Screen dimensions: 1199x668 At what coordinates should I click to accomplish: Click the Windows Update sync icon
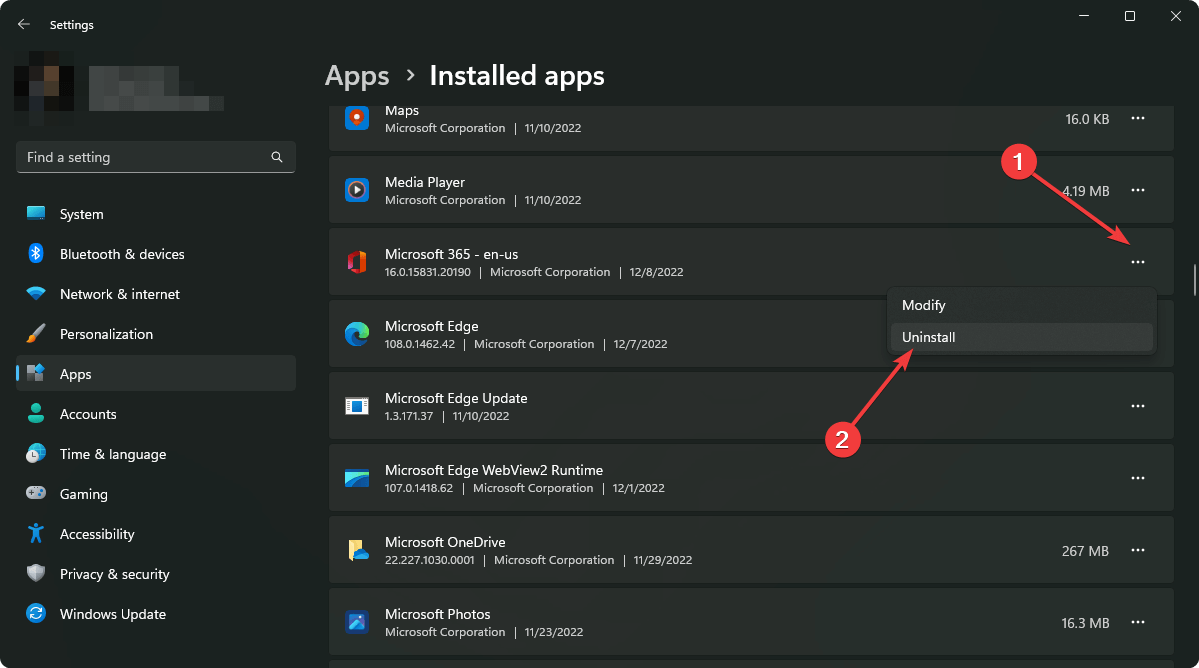[x=36, y=613]
